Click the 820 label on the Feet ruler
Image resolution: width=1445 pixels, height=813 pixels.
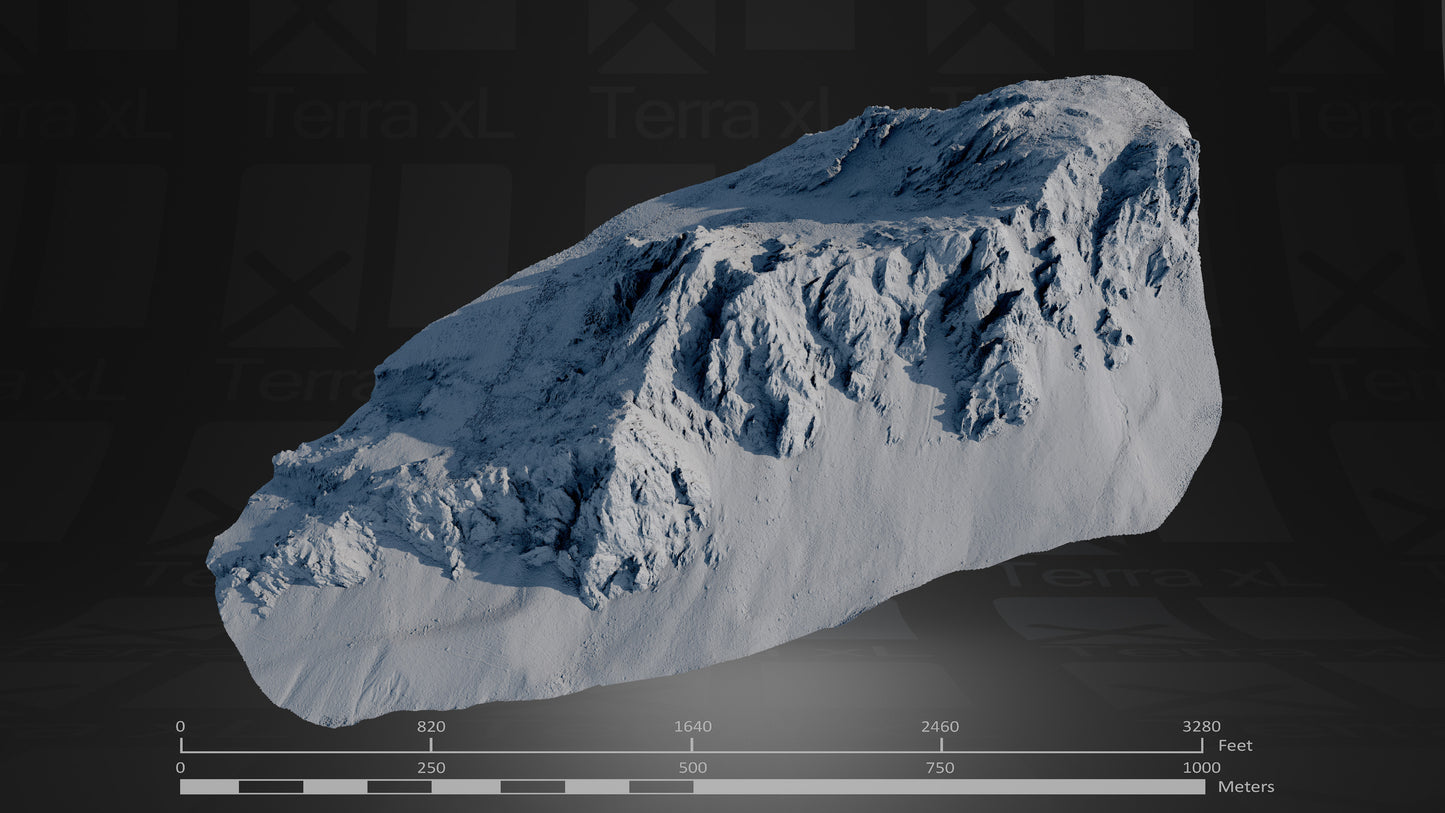point(430,728)
